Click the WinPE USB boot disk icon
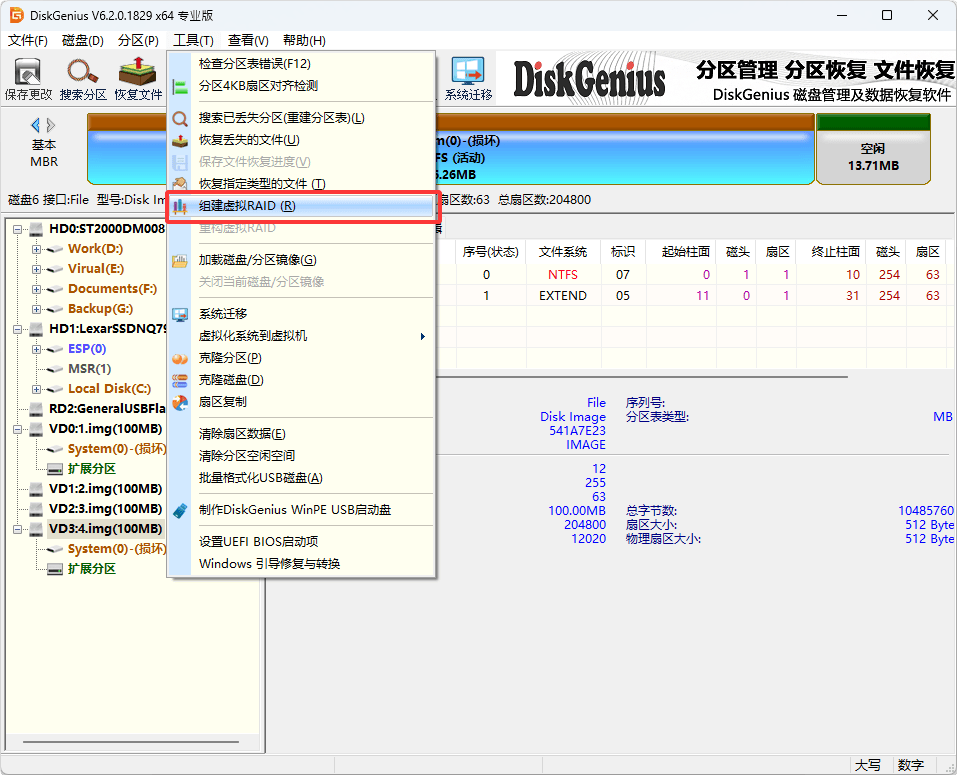 click(x=180, y=510)
